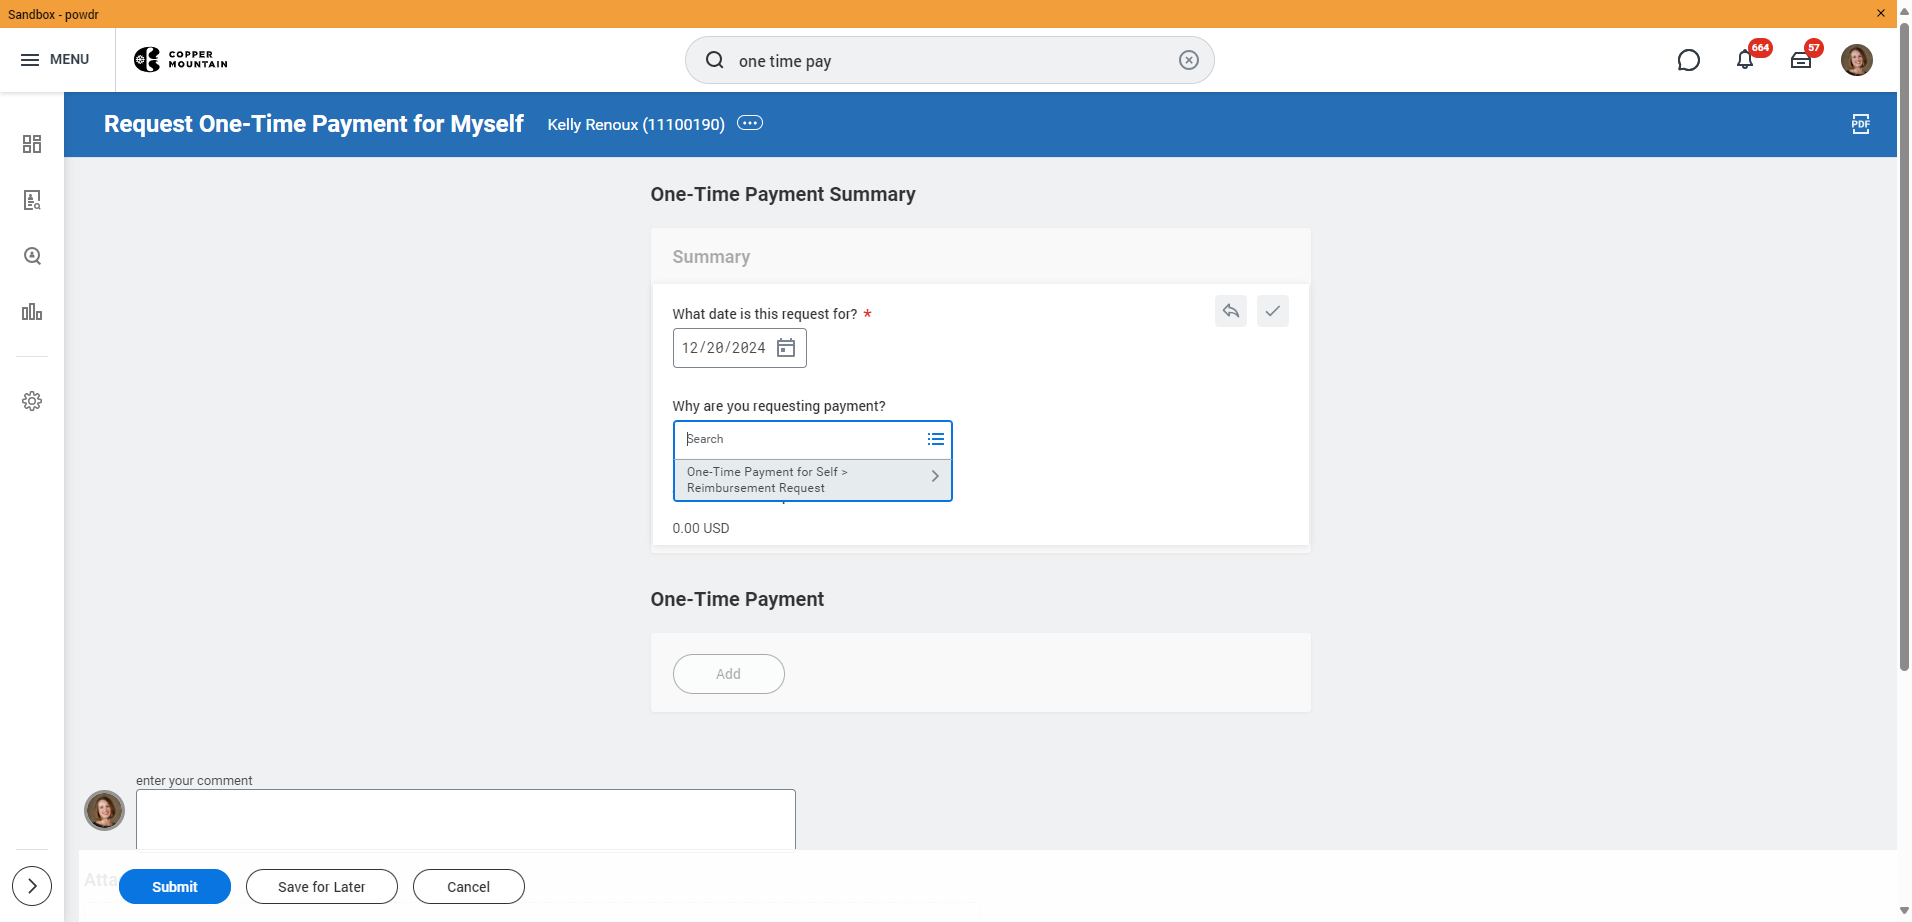Open the payment reason prompt list
The image size is (1912, 922).
(935, 439)
